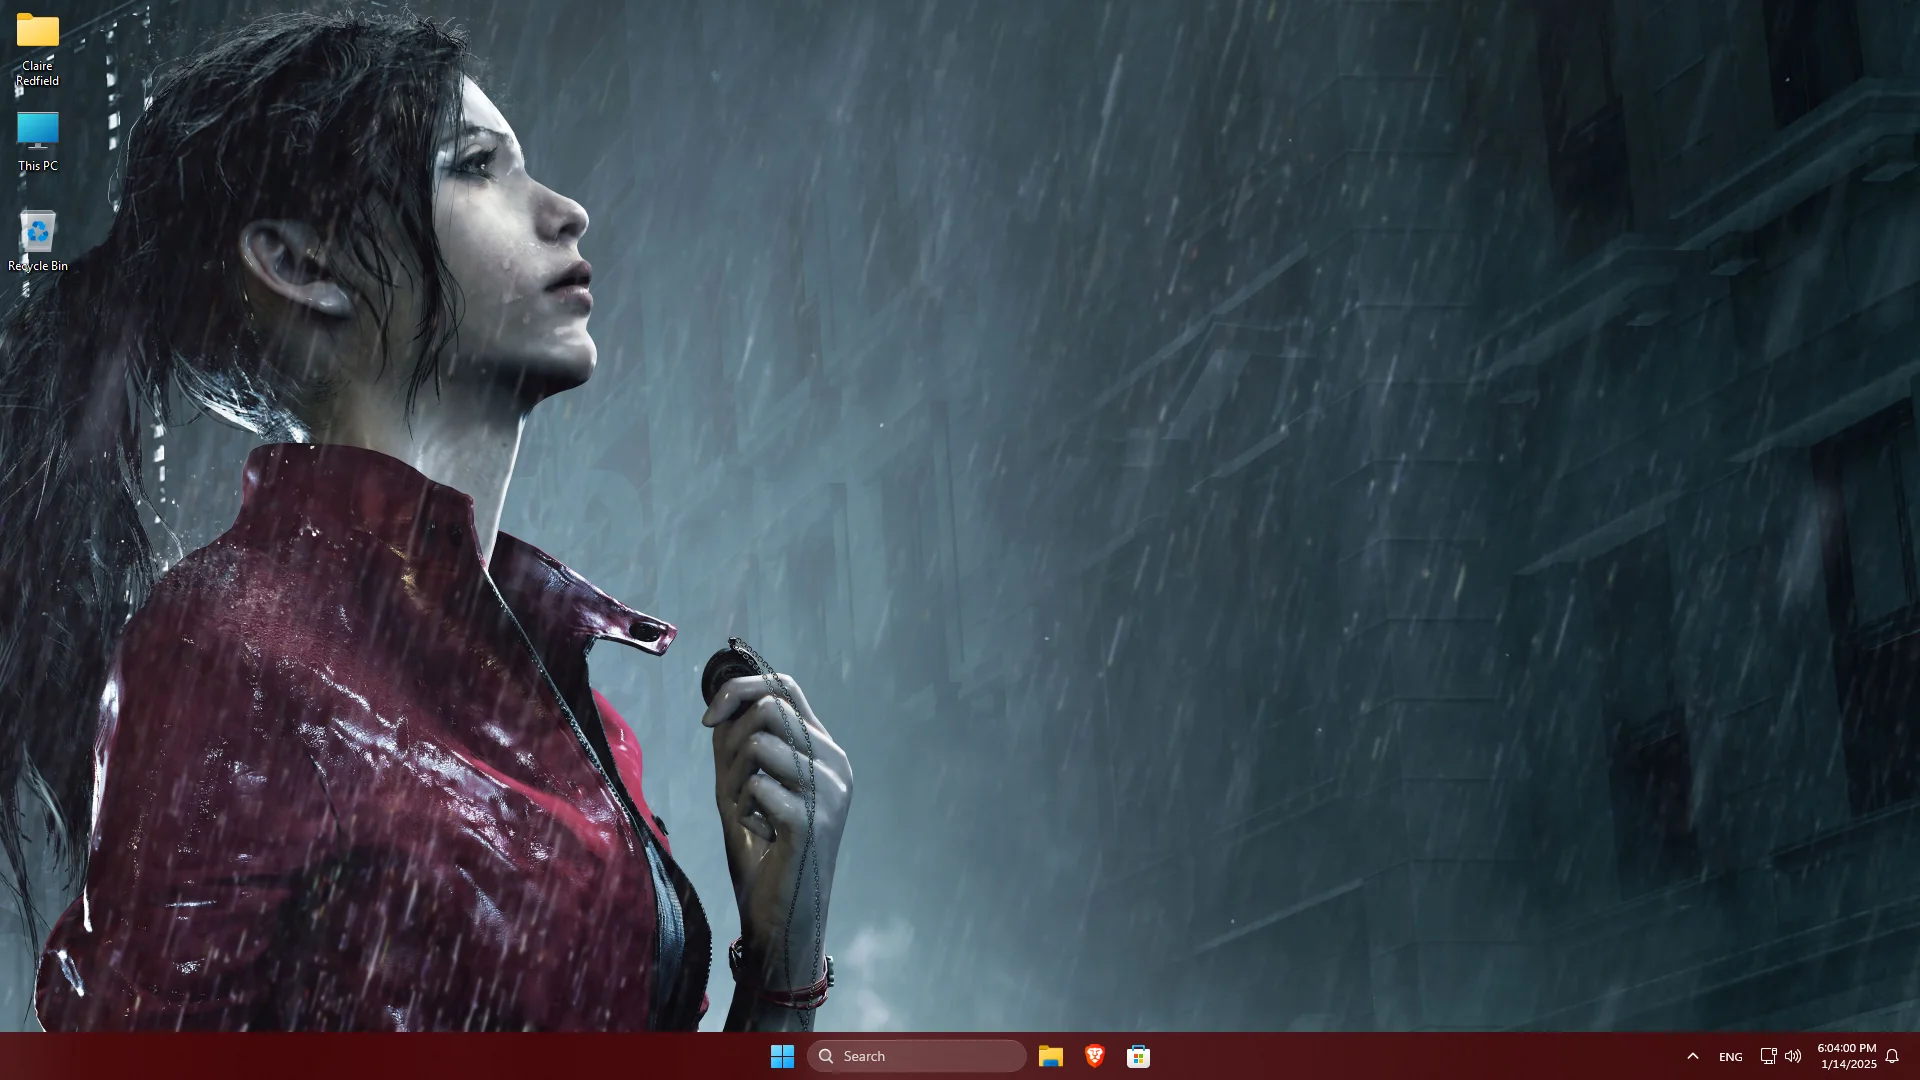Open network settings from the tray
Image resolution: width=1920 pixels, height=1080 pixels.
point(1768,1056)
